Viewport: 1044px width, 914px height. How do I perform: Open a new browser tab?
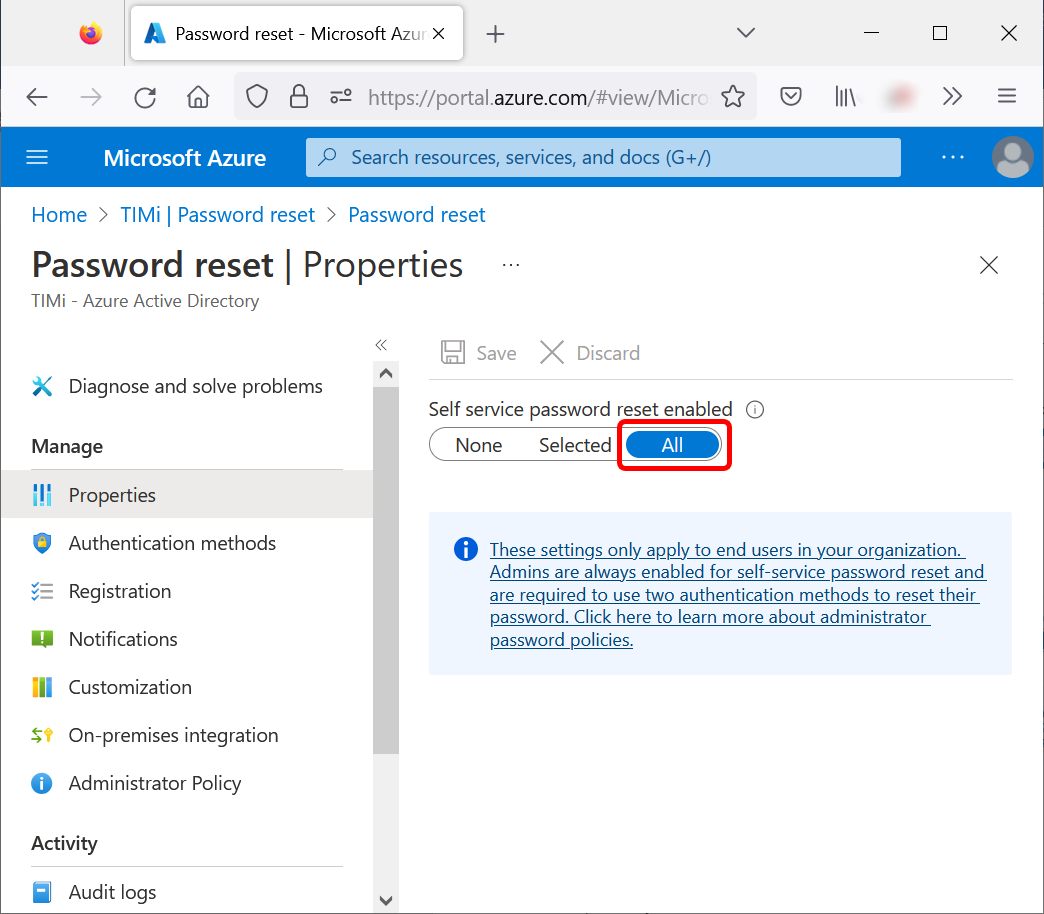(495, 33)
